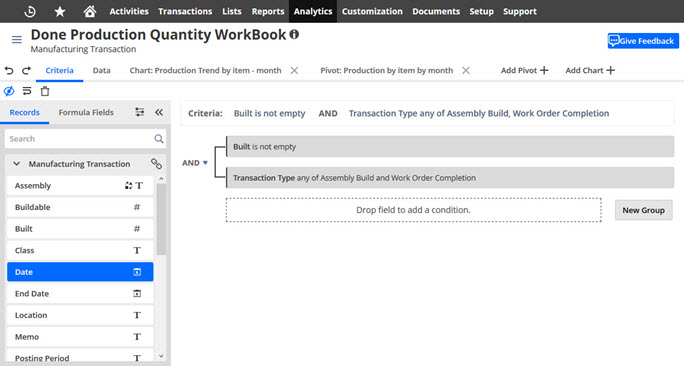
Task: Open the Activities menu
Action: [x=129, y=11]
